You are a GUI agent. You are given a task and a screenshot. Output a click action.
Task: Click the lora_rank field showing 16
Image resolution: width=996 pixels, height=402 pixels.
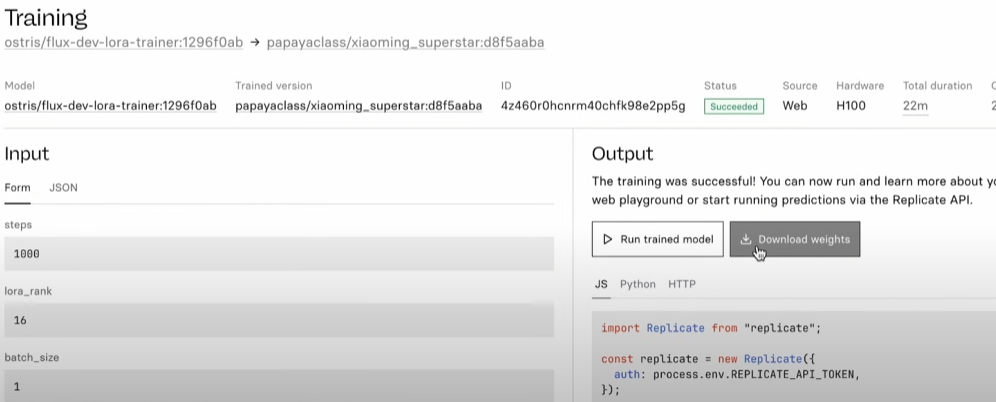(278, 321)
